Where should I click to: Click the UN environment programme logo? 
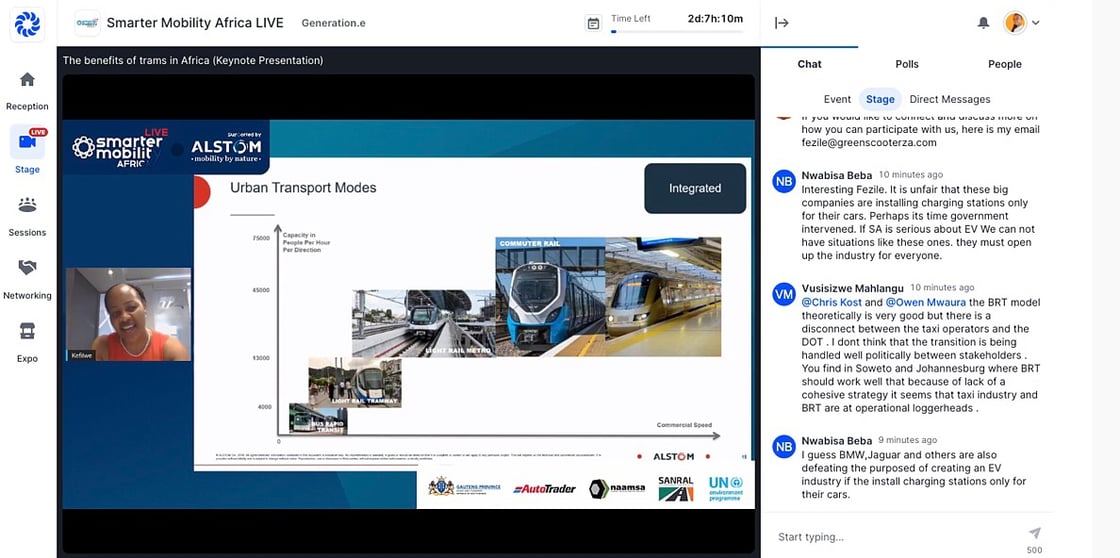(x=725, y=489)
